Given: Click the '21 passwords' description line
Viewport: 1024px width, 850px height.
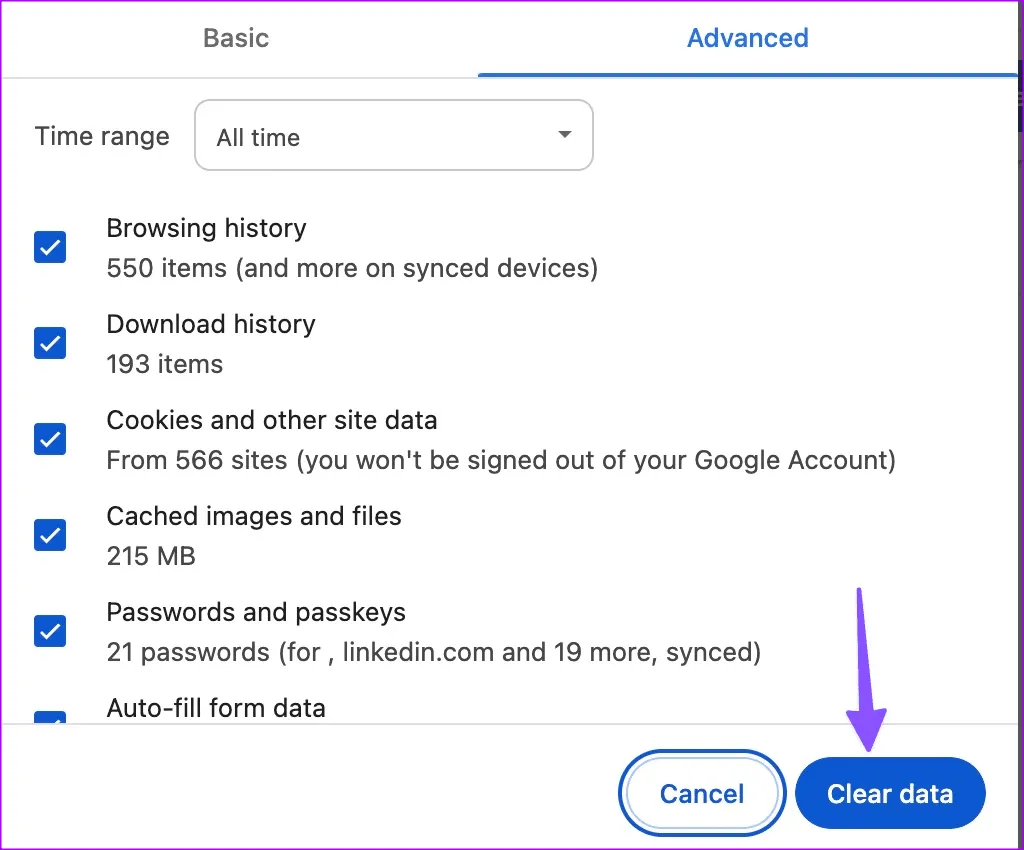Looking at the screenshot, I should (433, 653).
